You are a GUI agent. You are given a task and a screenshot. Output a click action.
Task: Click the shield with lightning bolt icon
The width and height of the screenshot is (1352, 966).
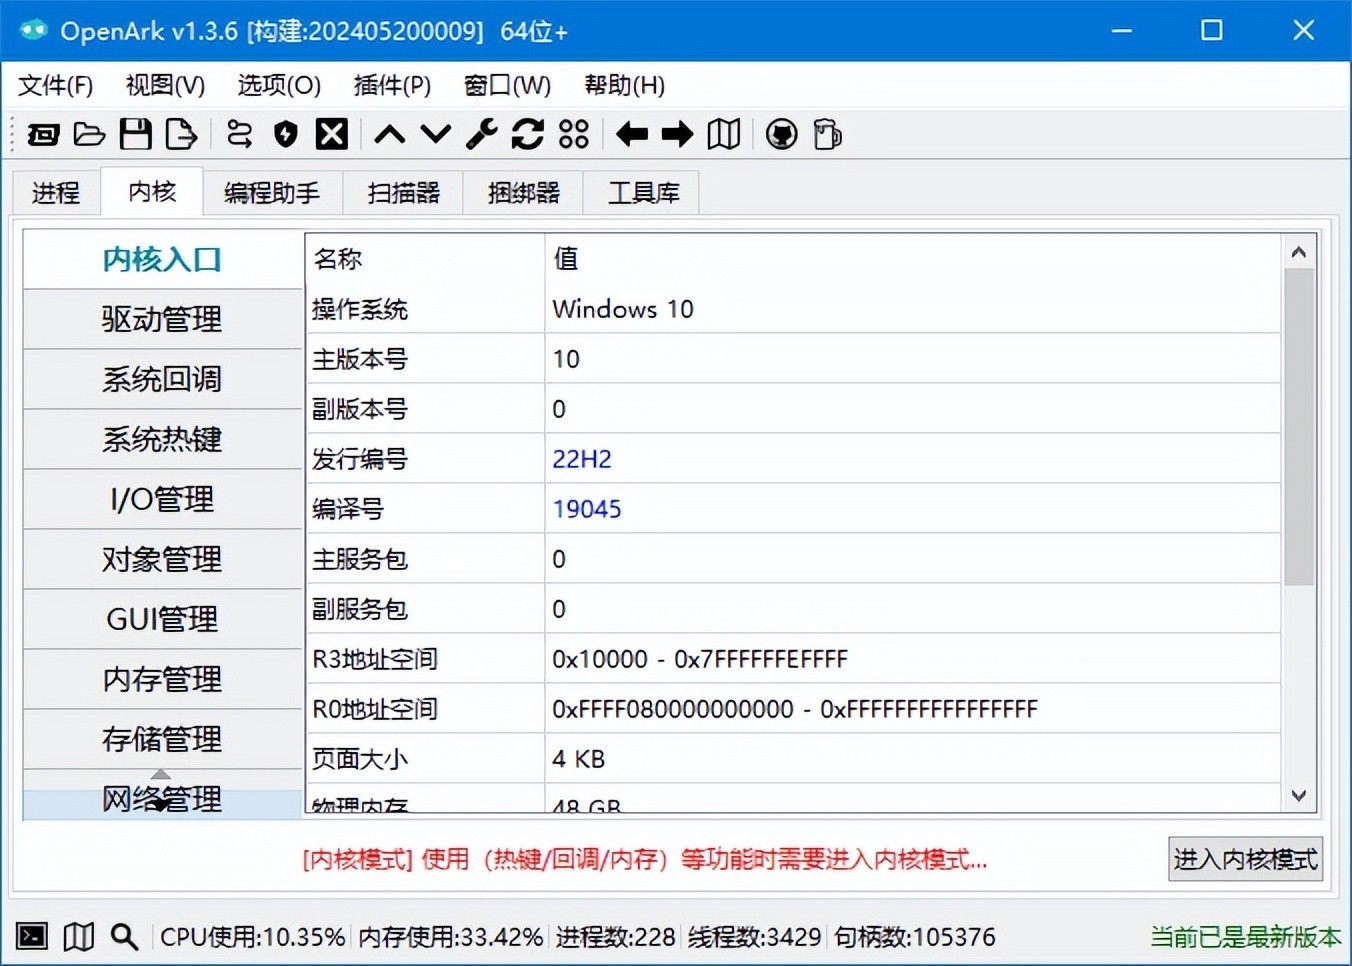point(286,134)
